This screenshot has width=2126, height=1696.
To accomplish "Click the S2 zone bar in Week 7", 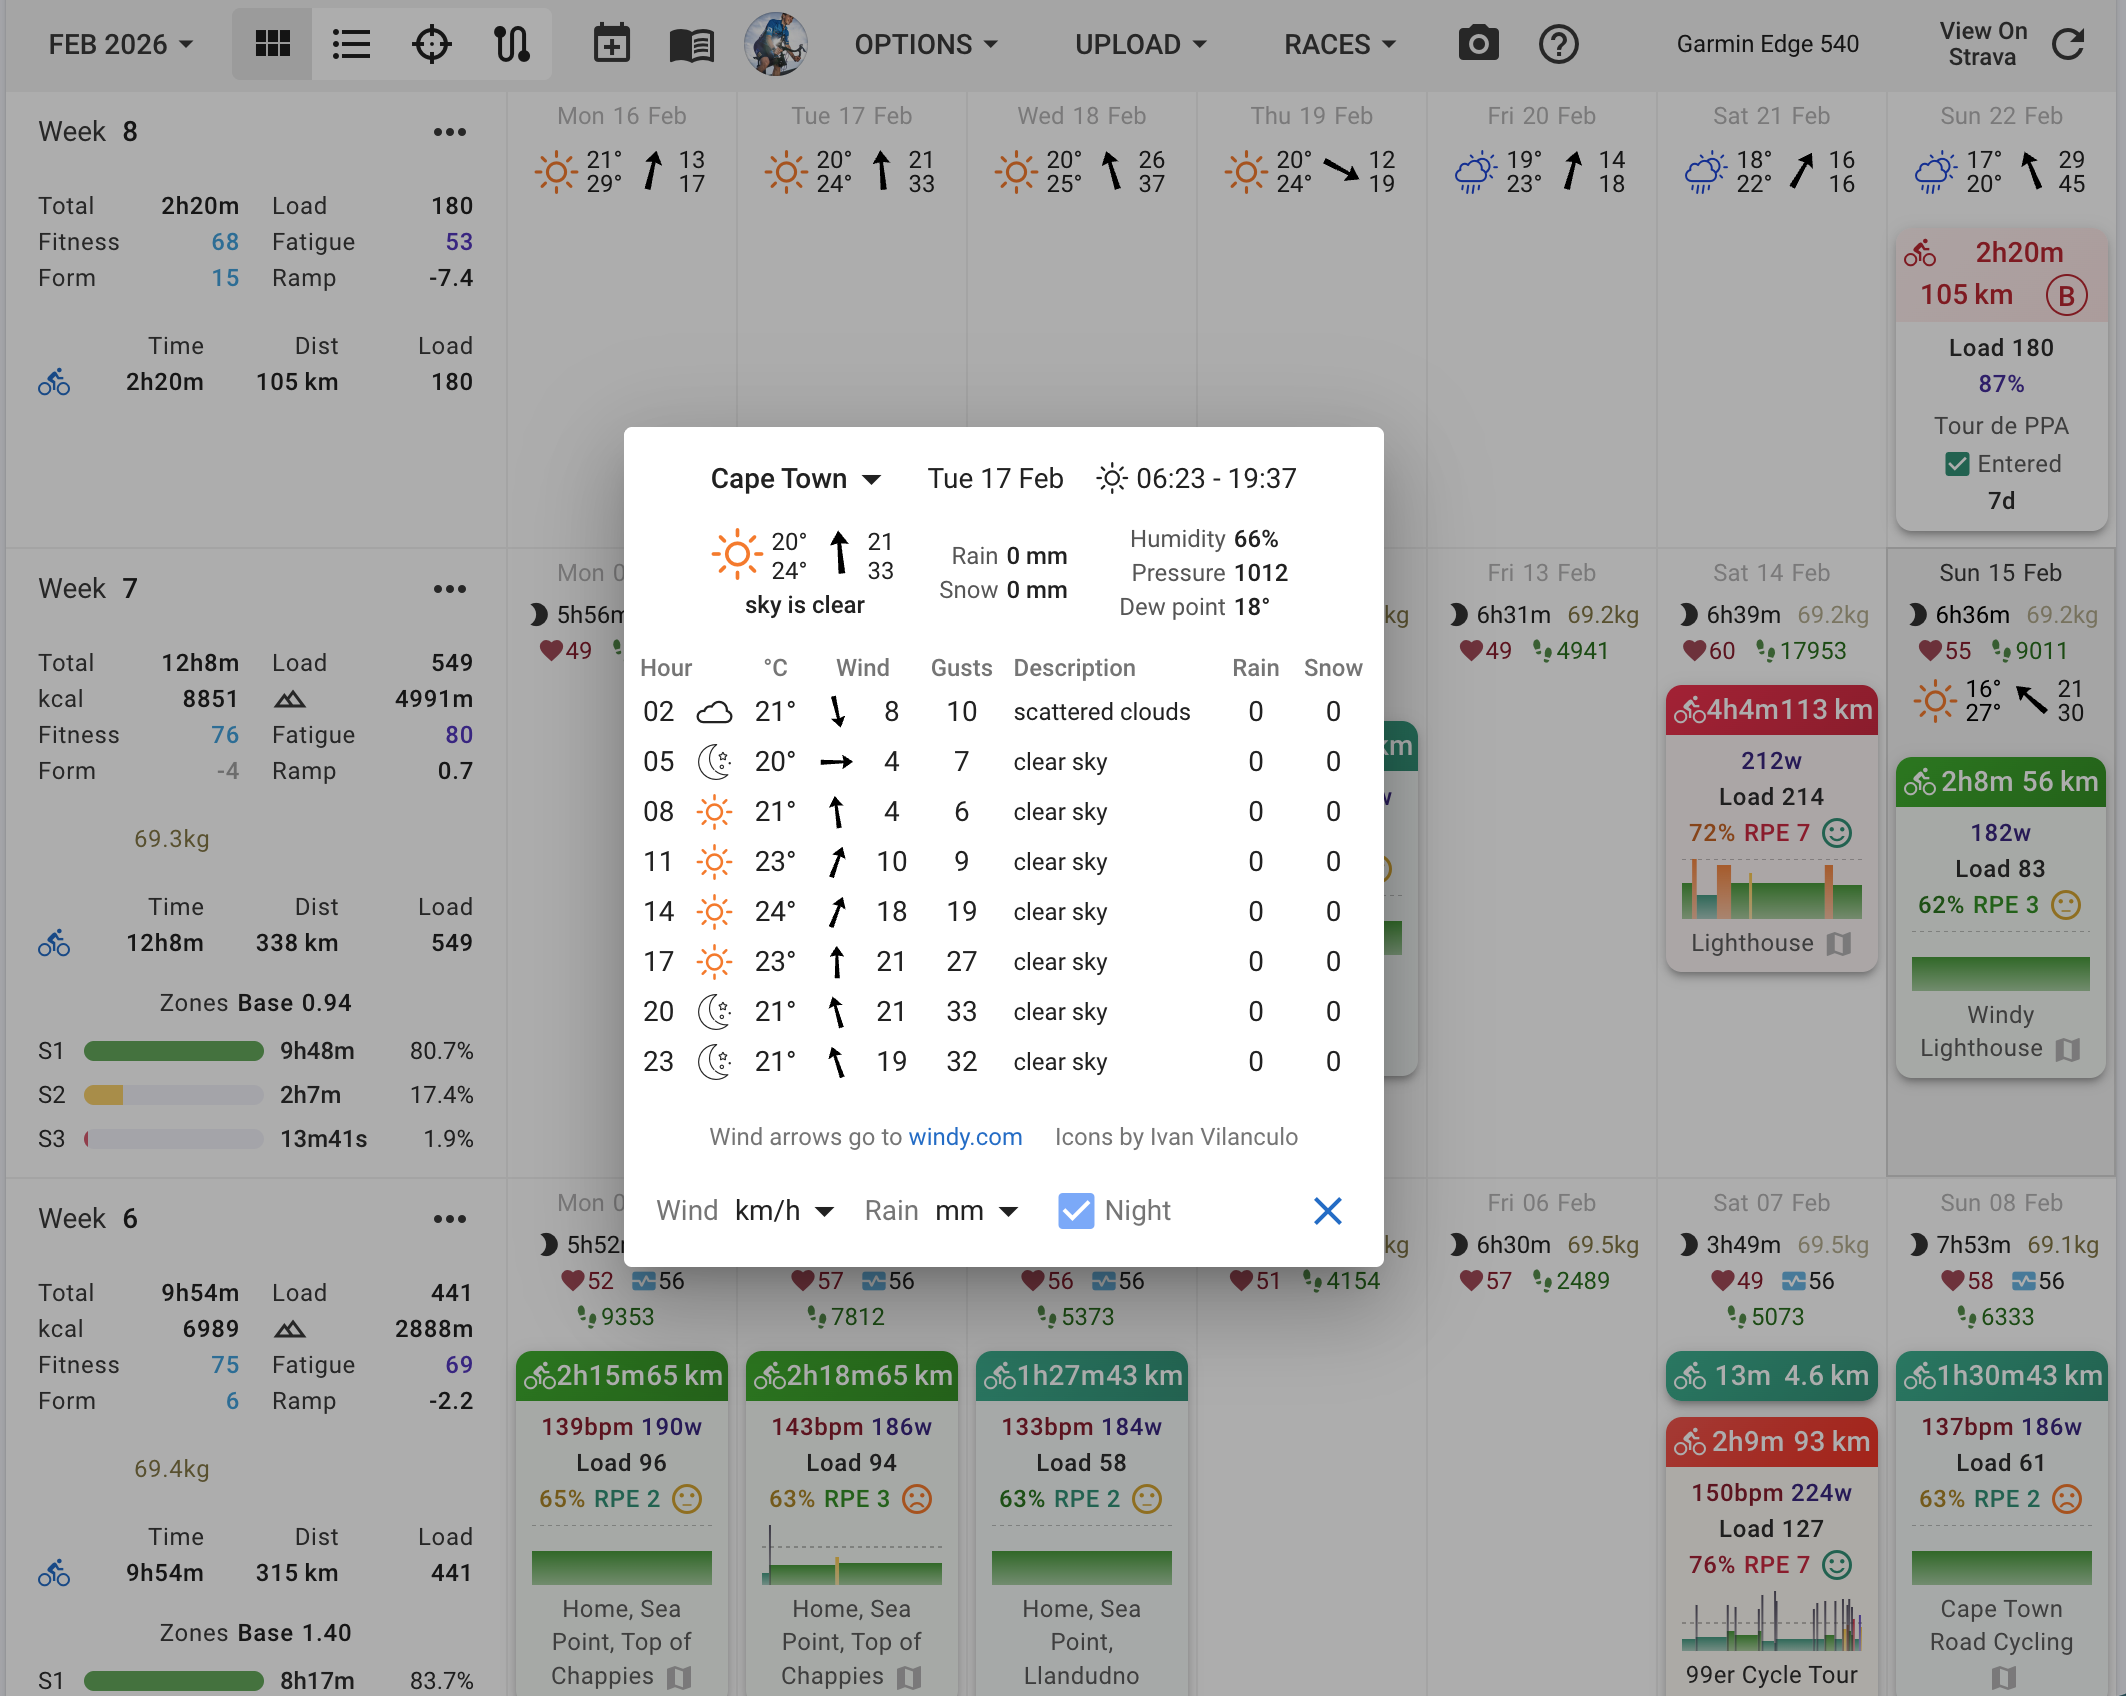I will pyautogui.click(x=174, y=1095).
